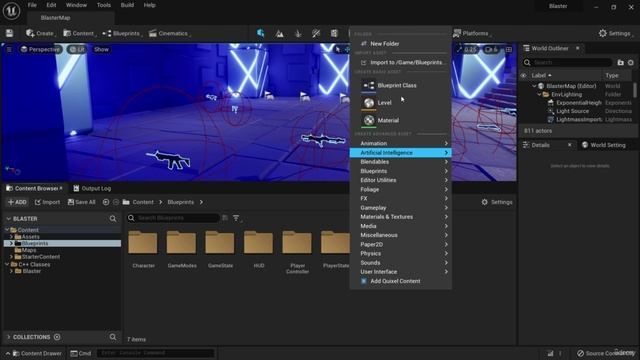The height and width of the screenshot is (360, 640).
Task: Click the search icon beside BLASTER
Action: [x=113, y=219]
